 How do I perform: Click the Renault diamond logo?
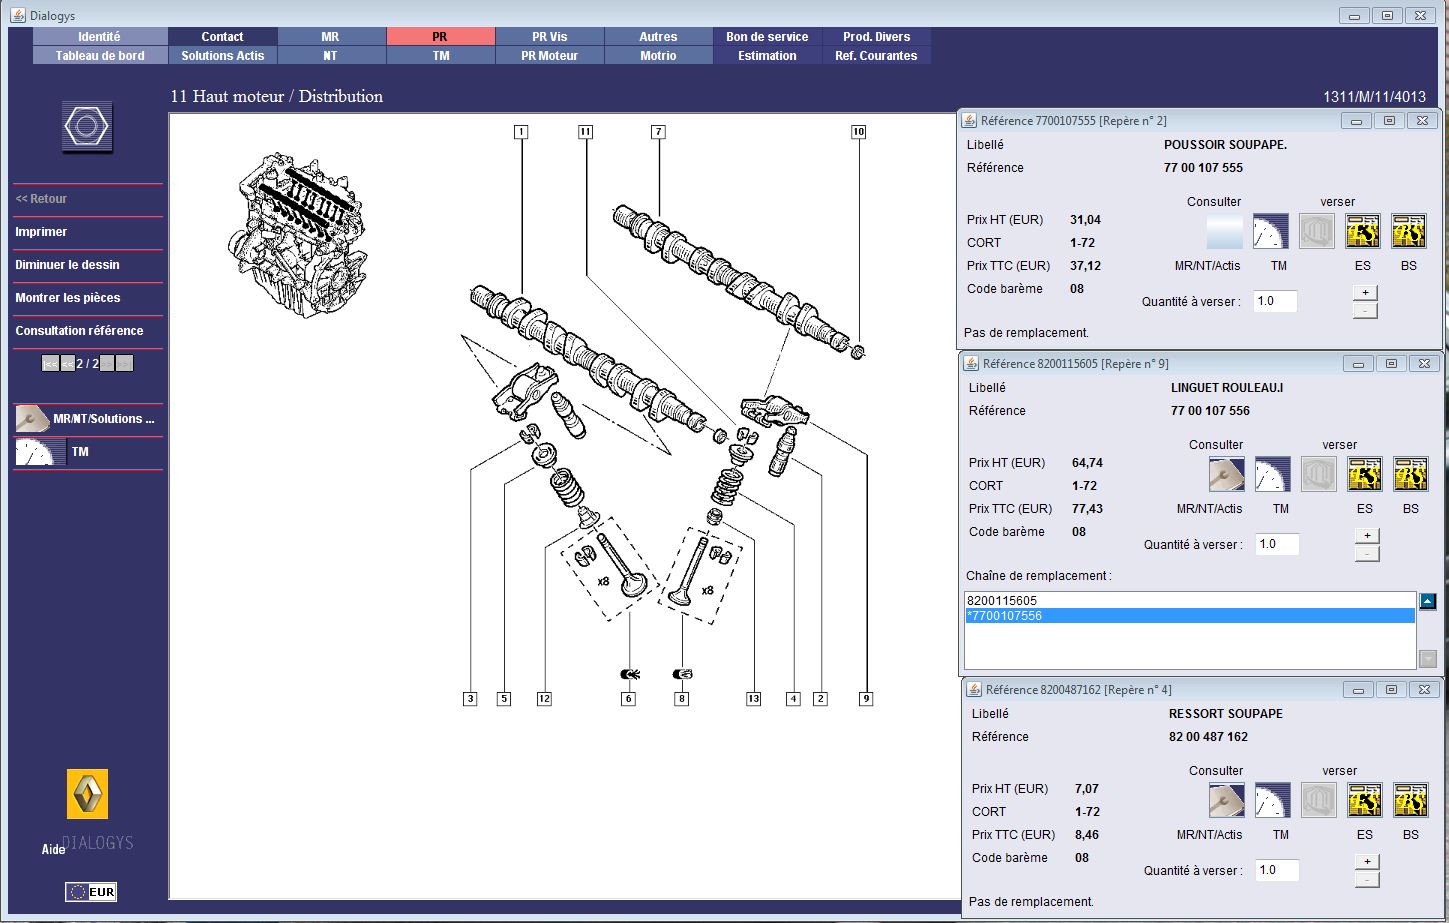point(87,794)
